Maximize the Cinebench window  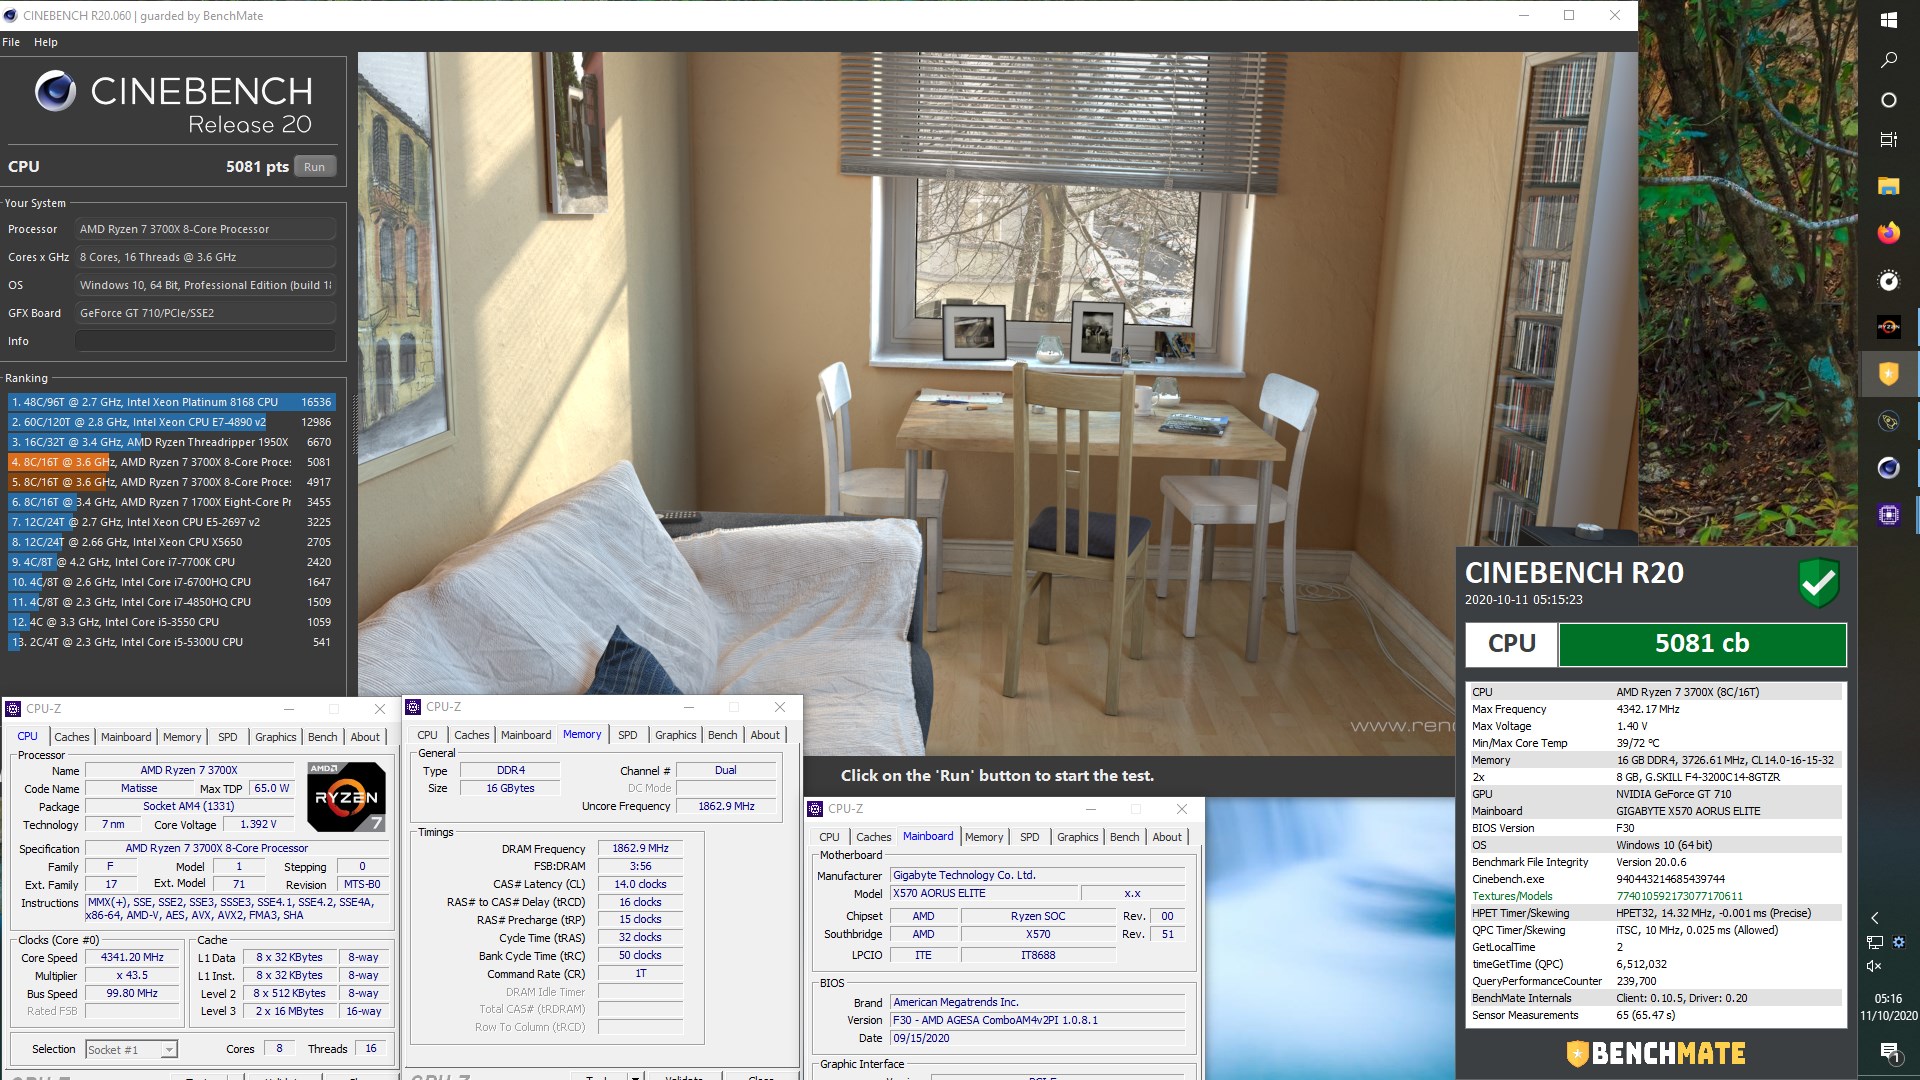[1569, 15]
